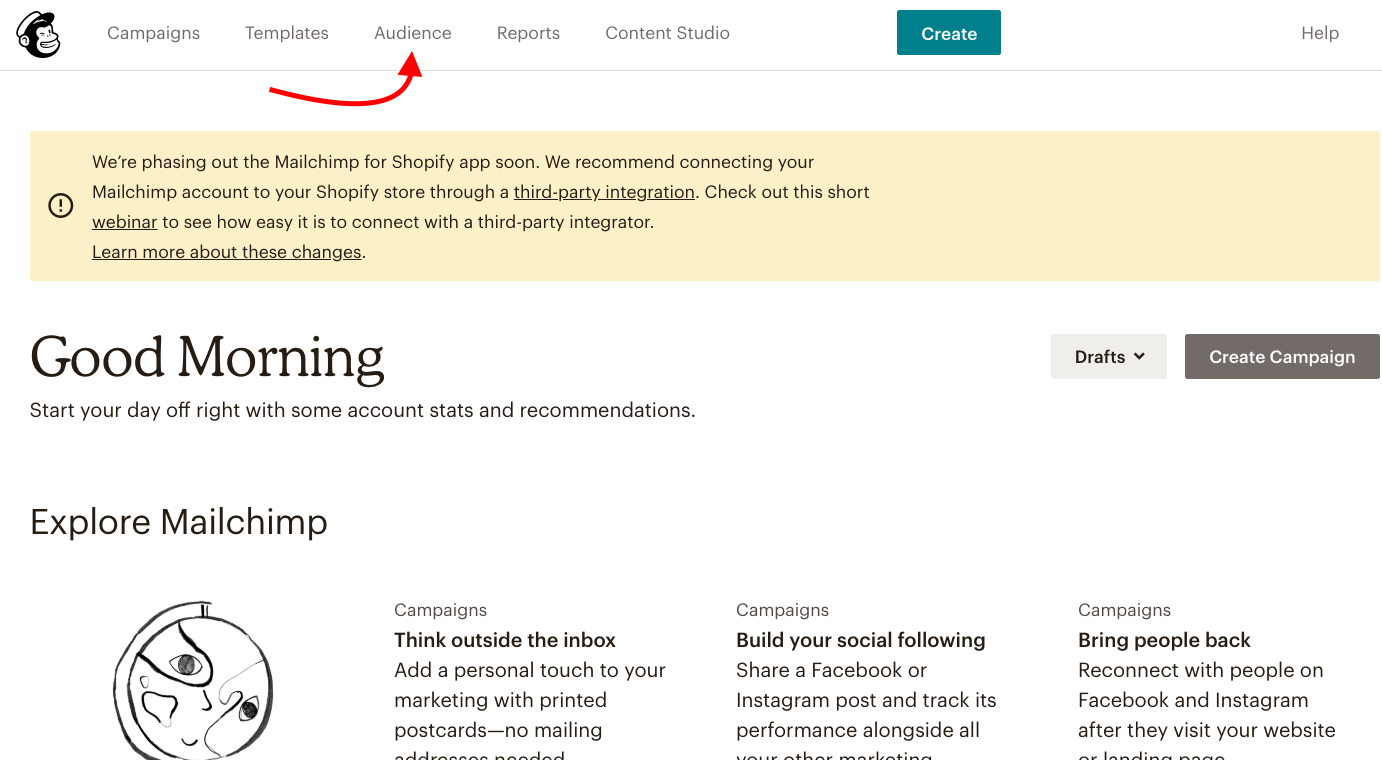Go to the Audience section
The width and height of the screenshot is (1382, 760).
click(x=413, y=33)
